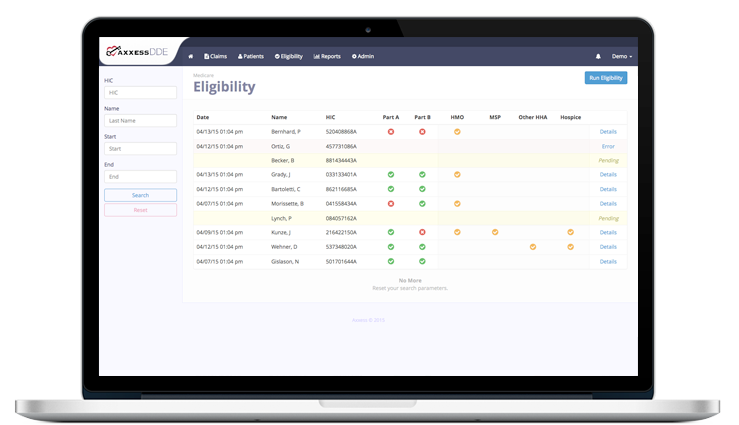Click Kunze's orange MSP check icon
739x425 pixels.
[x=495, y=232]
